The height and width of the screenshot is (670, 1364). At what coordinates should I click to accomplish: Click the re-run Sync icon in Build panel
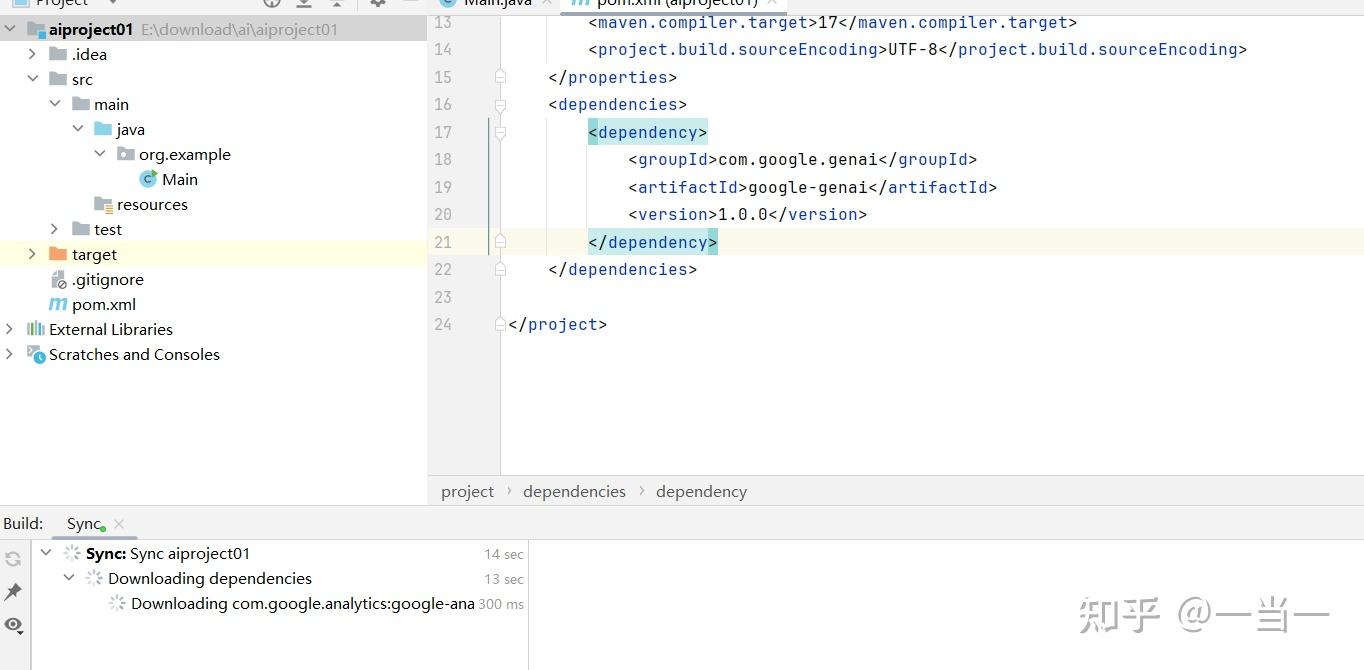tap(13, 558)
